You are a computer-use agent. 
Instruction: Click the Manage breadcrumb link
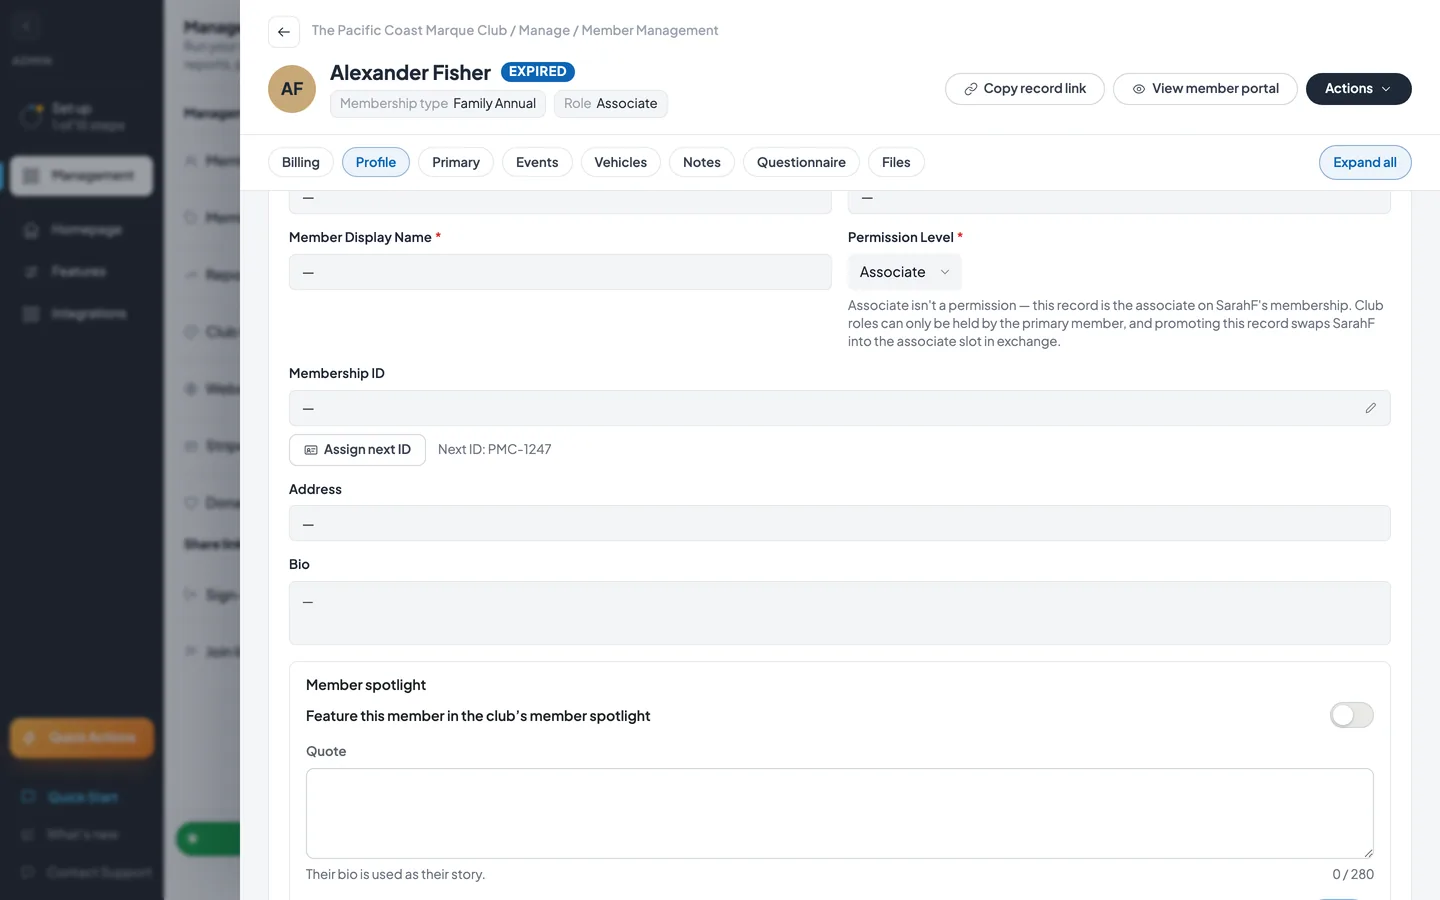pyautogui.click(x=544, y=31)
